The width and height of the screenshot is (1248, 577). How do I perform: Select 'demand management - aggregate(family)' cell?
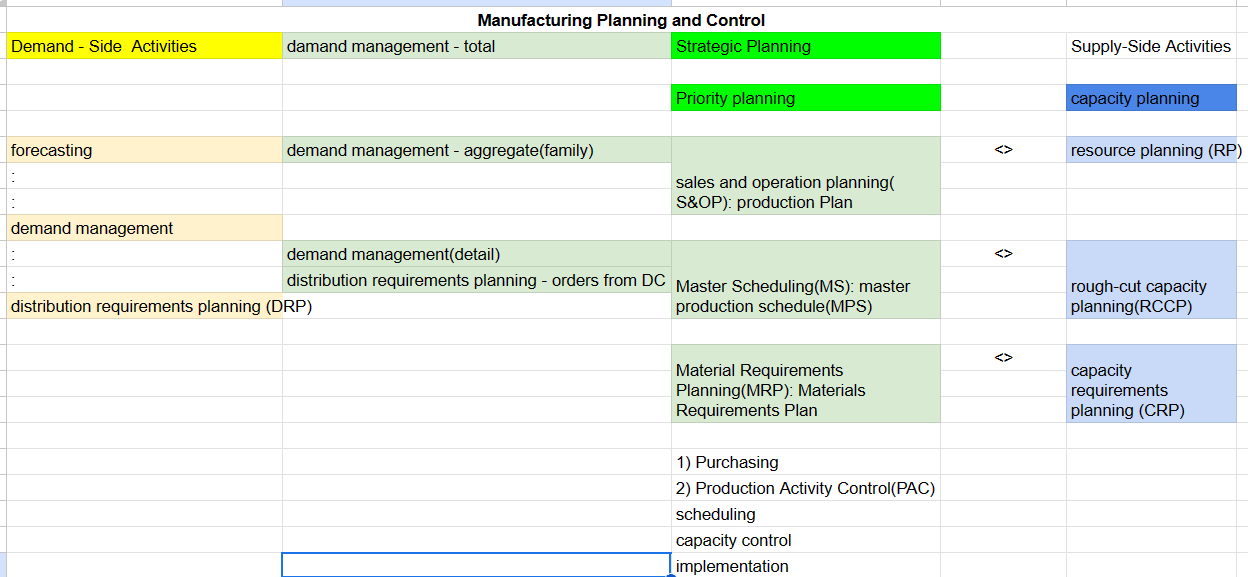(477, 150)
